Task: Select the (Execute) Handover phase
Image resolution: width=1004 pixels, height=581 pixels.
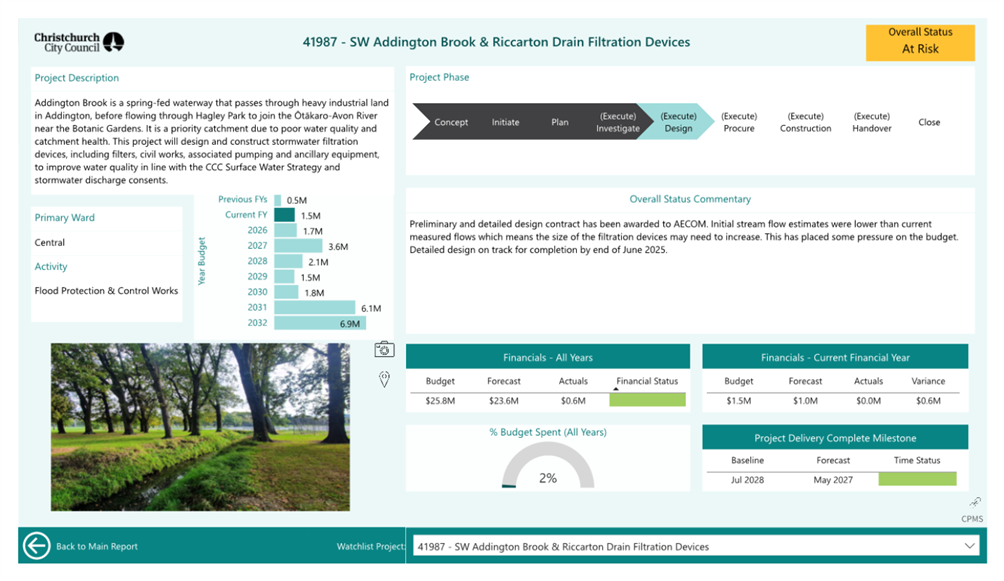Action: [x=871, y=122]
